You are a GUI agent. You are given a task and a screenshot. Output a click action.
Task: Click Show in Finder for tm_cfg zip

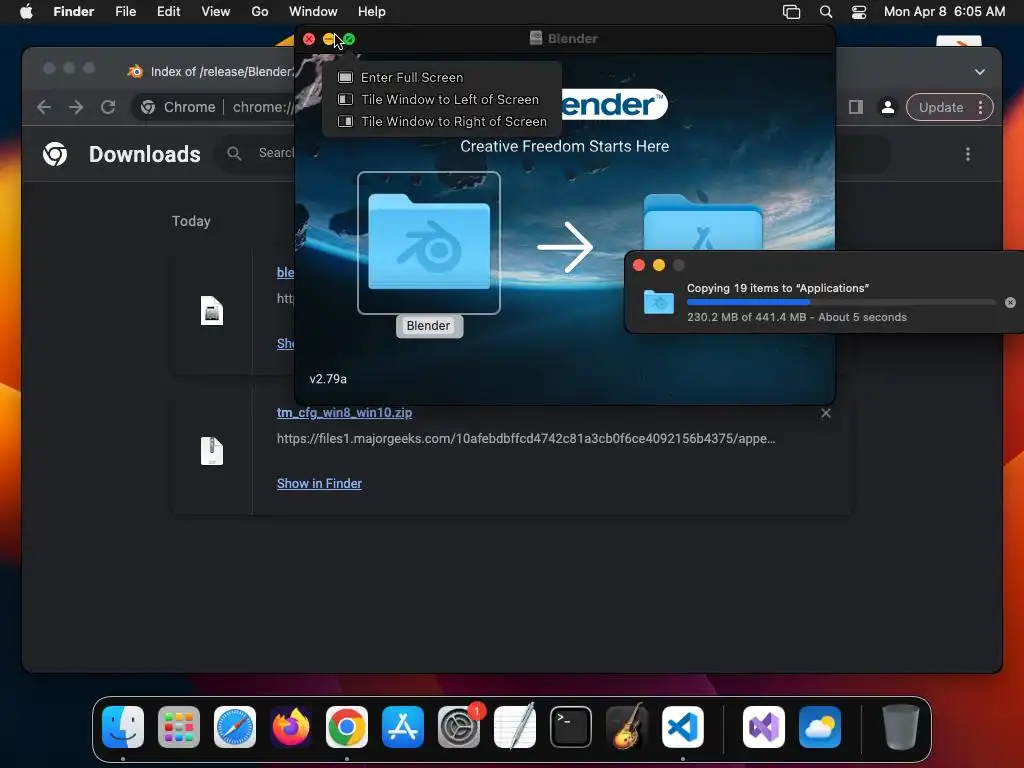coord(319,483)
